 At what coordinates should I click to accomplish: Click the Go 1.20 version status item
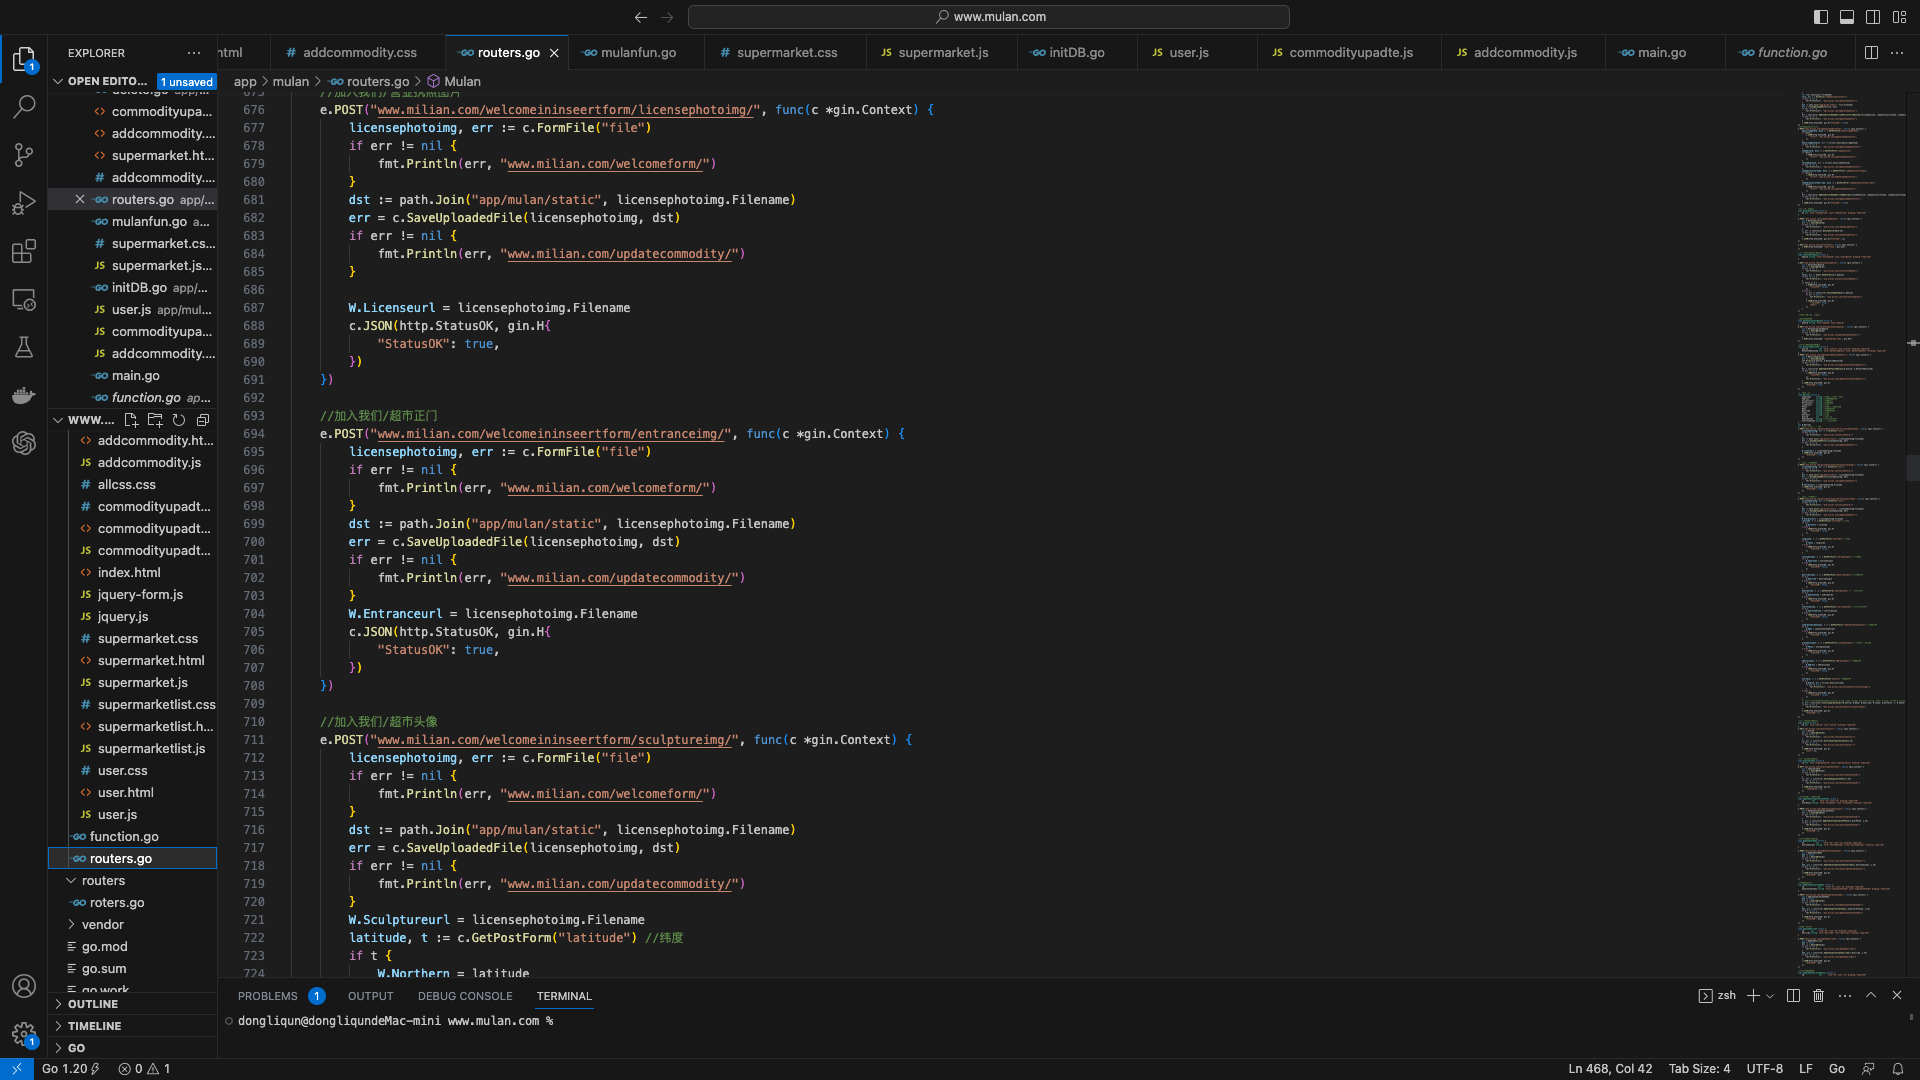coord(71,1069)
